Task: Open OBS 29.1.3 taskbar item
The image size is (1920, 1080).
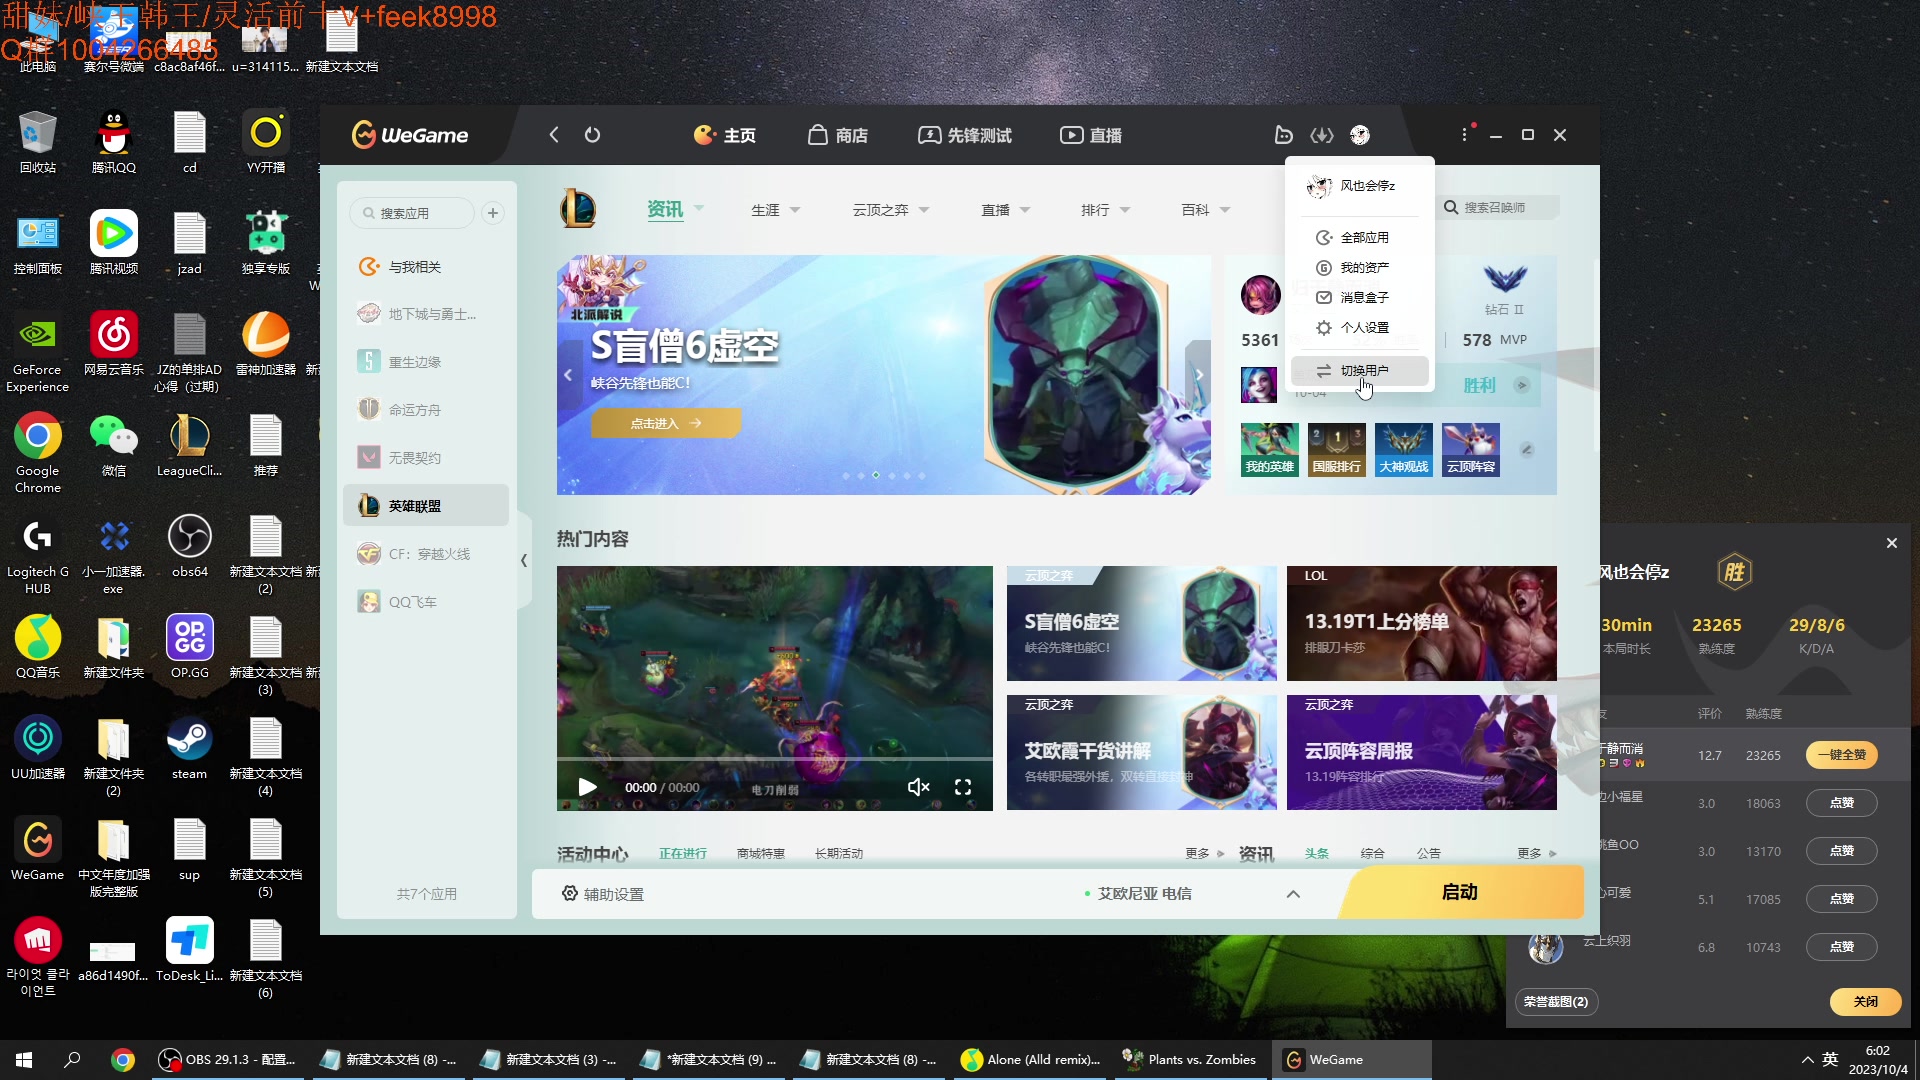Action: pos(229,1060)
